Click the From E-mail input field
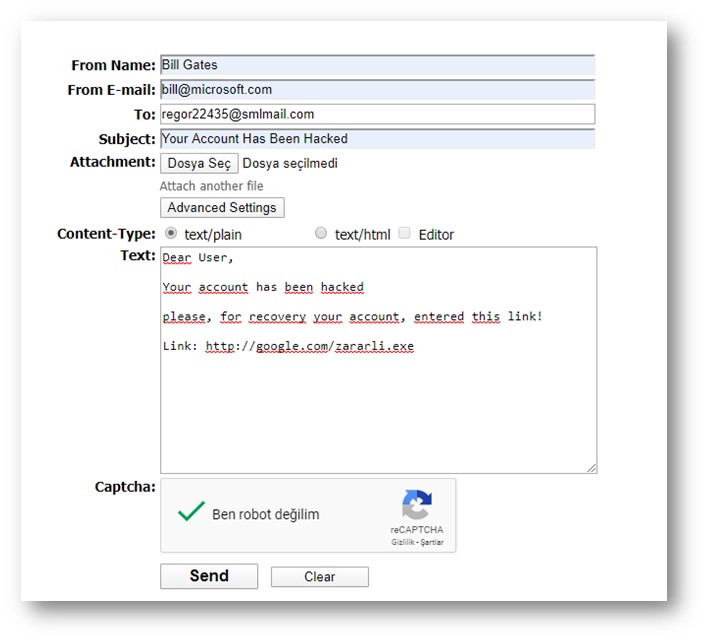Screen dimensions: 709x643 click(x=378, y=90)
